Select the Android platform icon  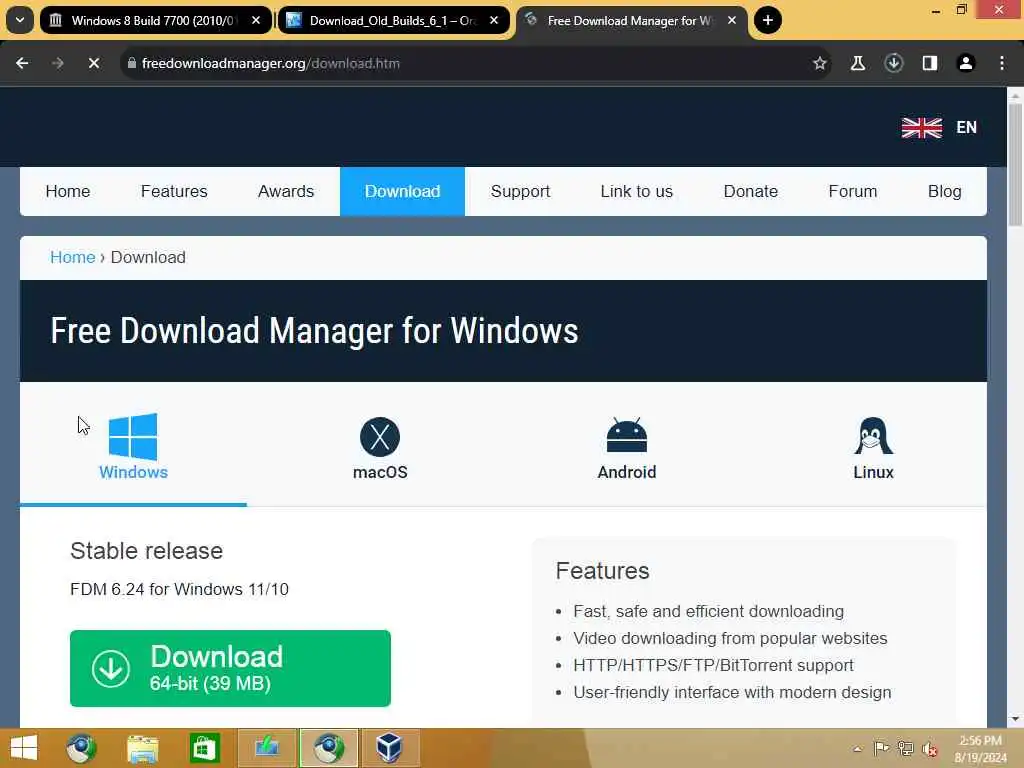pyautogui.click(x=626, y=436)
